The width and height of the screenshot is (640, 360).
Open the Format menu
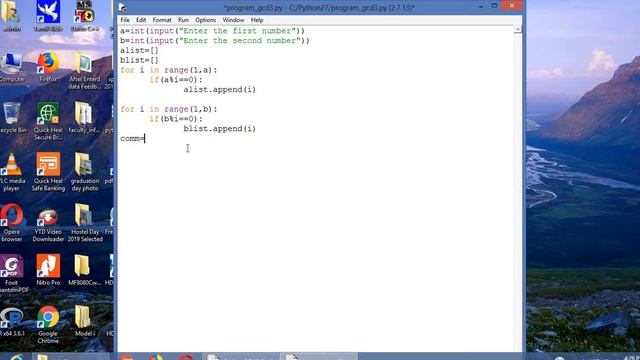click(x=162, y=20)
